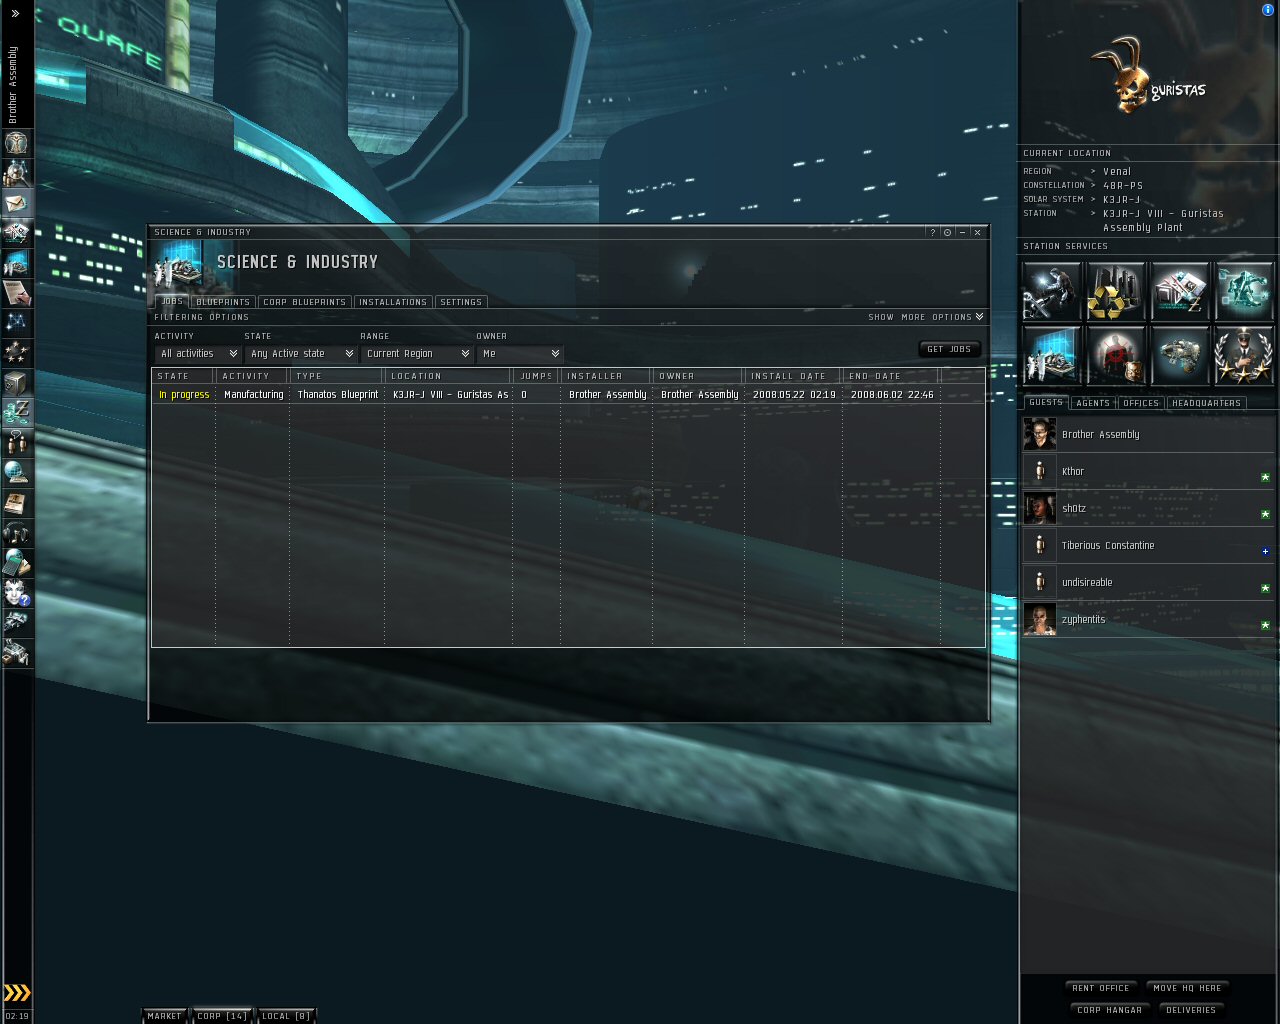
Task: Open the Owner dropdown showing Me
Action: pos(520,354)
